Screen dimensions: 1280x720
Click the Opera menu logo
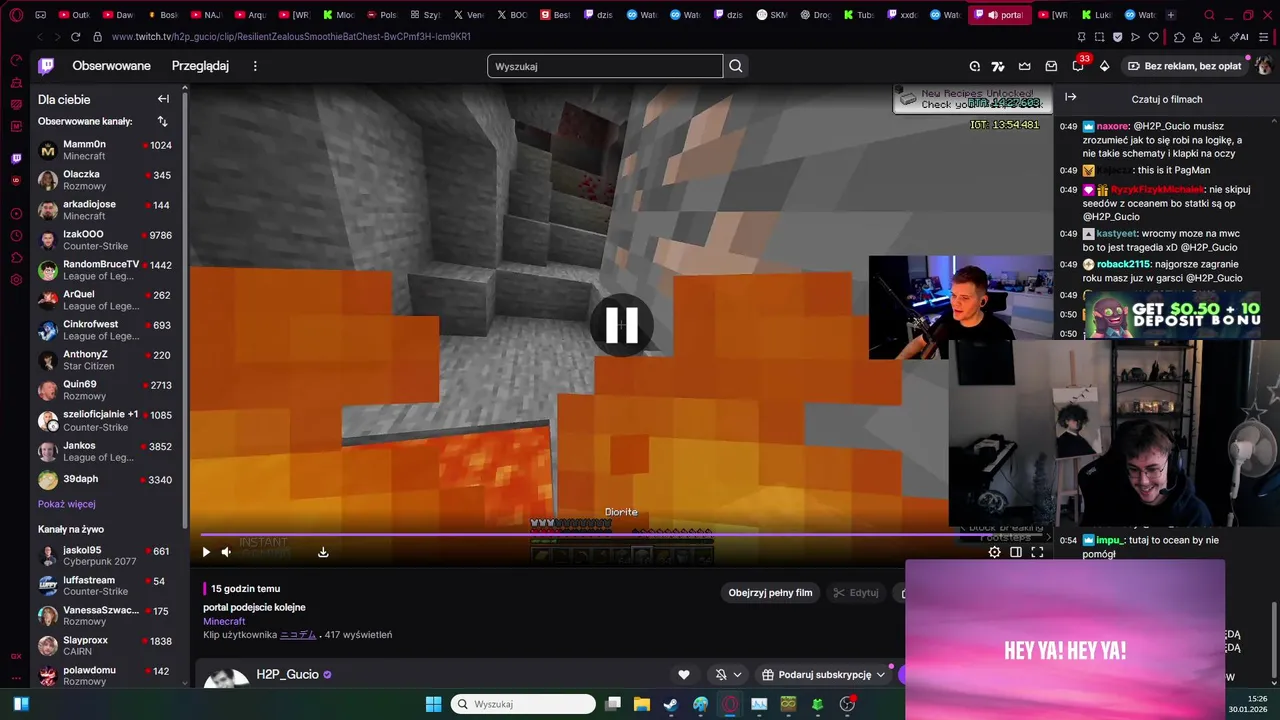[x=16, y=15]
